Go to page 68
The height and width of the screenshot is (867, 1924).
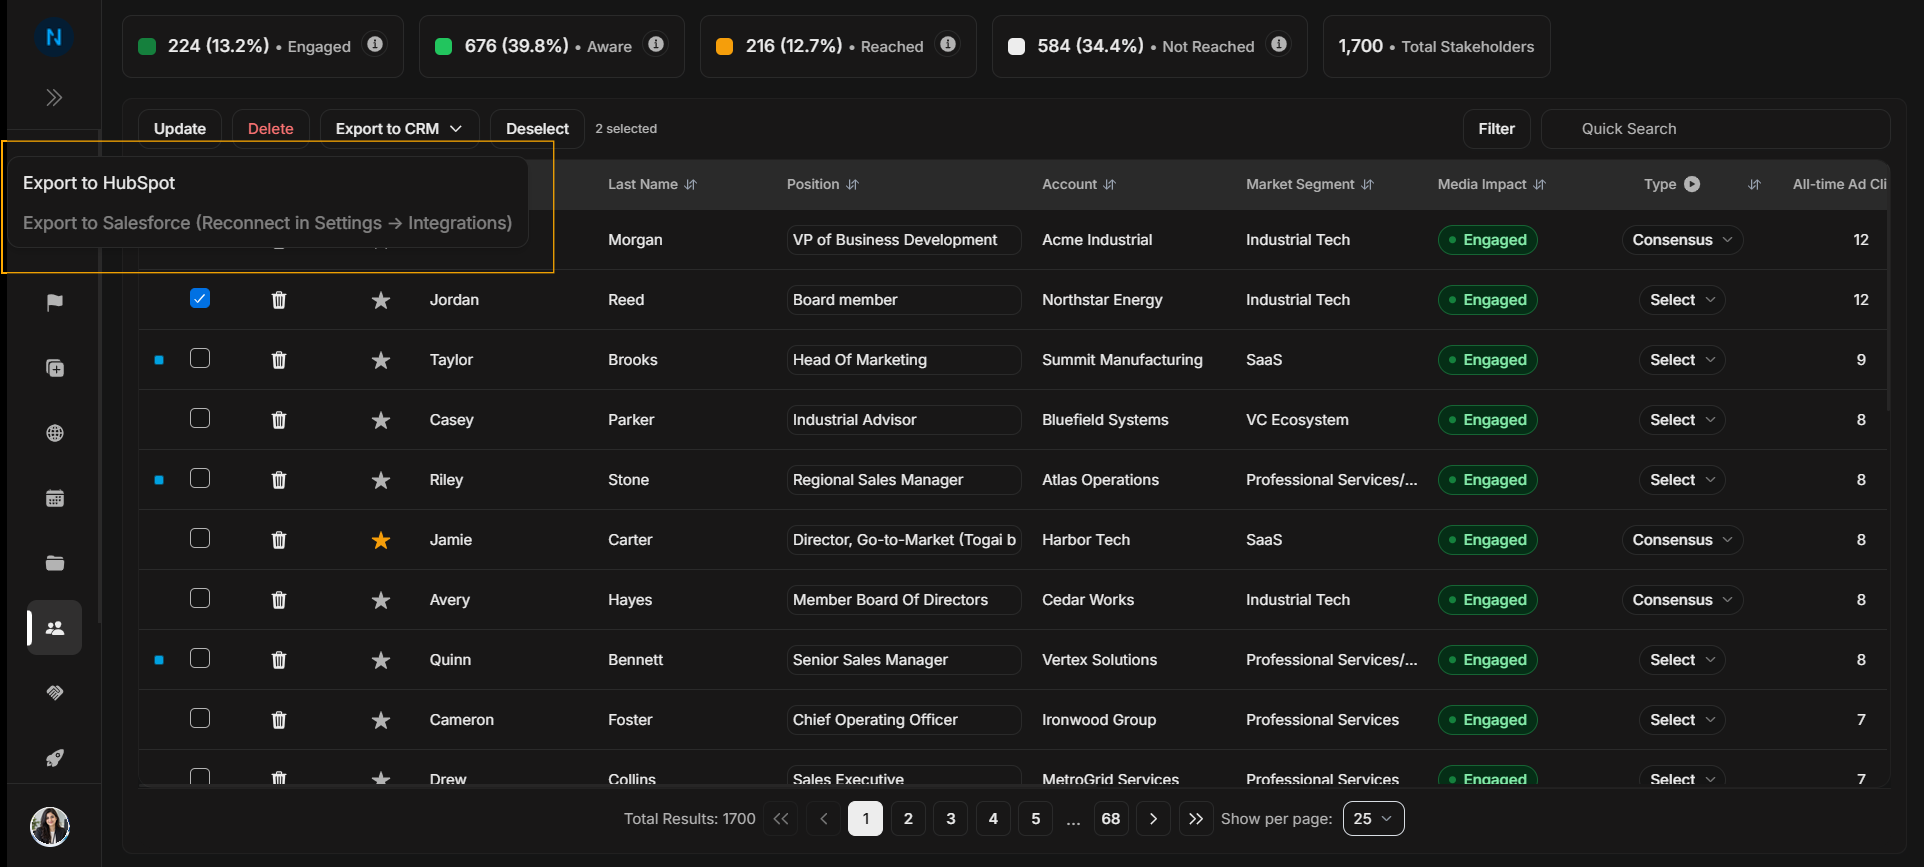[x=1110, y=819]
